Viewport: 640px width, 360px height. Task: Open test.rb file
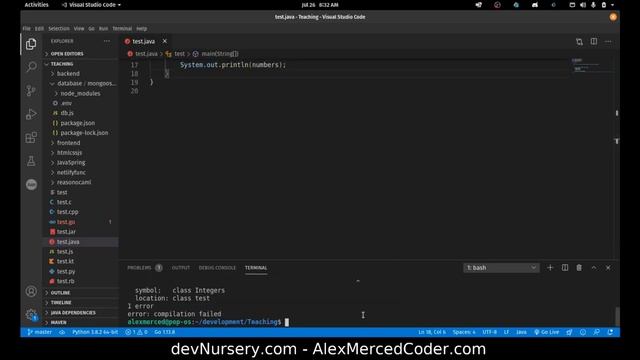(81, 281)
